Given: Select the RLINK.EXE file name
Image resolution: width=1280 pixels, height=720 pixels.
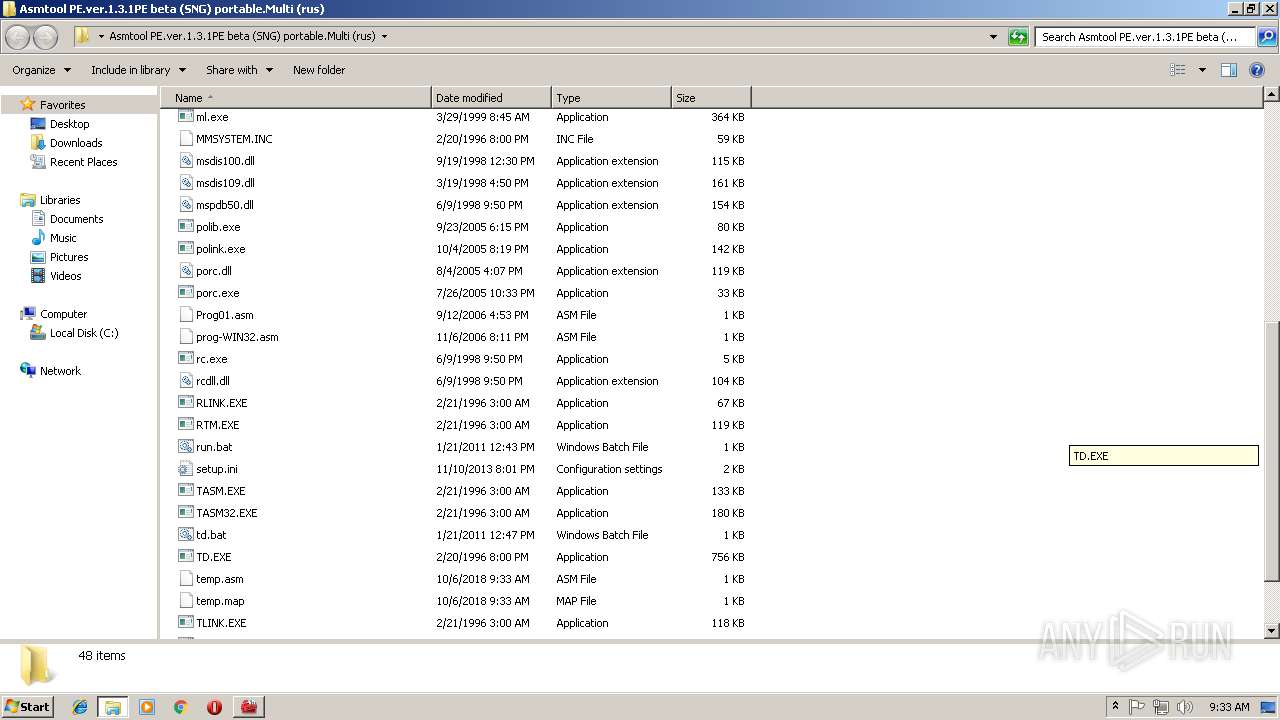Looking at the screenshot, I should 221,403.
